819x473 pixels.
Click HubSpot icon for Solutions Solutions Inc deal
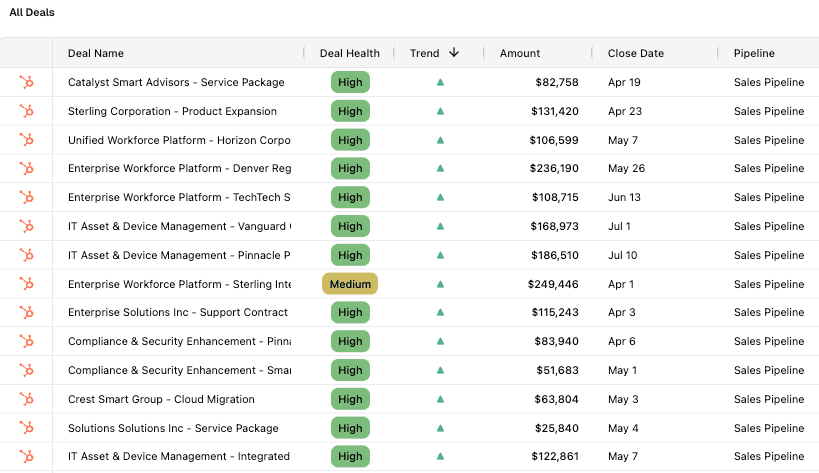[x=27, y=428]
